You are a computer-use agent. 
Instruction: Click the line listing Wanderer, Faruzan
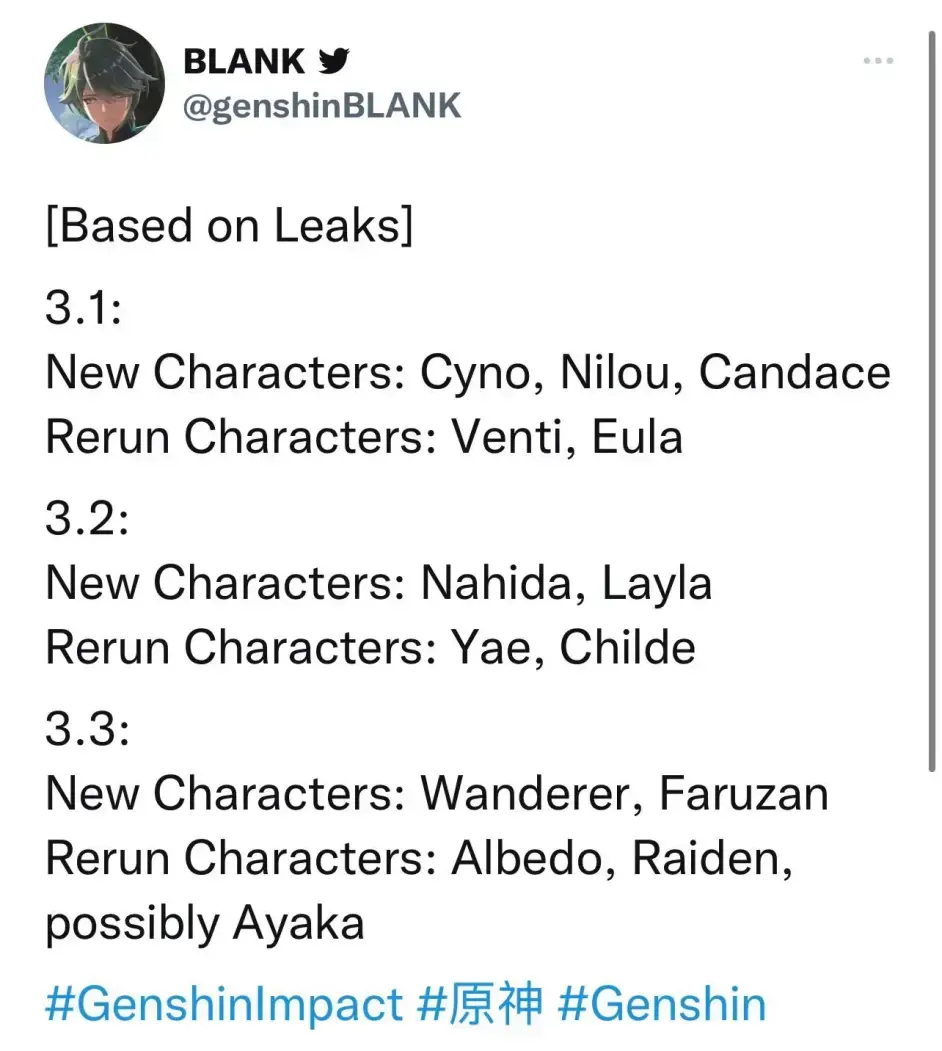pyautogui.click(x=437, y=794)
